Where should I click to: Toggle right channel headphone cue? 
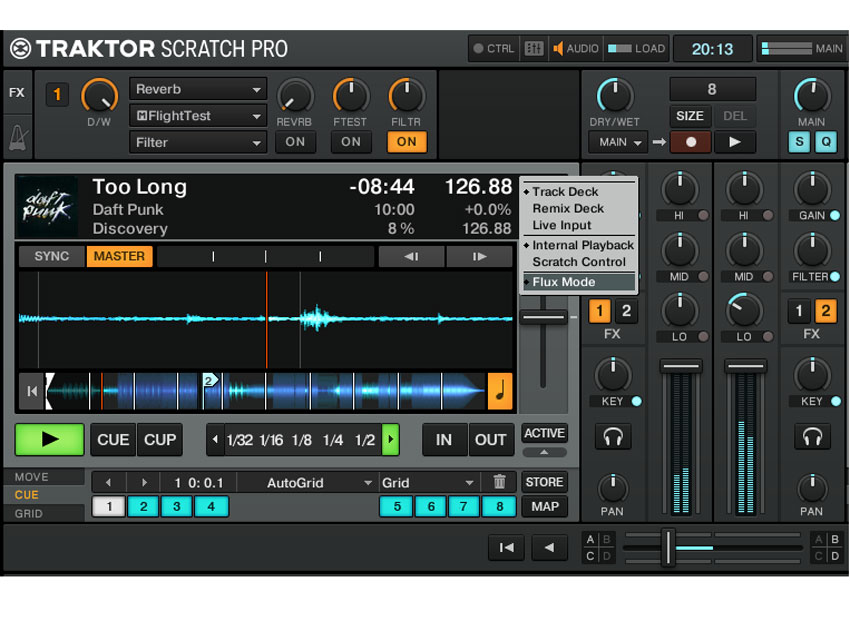pyautogui.click(x=812, y=436)
